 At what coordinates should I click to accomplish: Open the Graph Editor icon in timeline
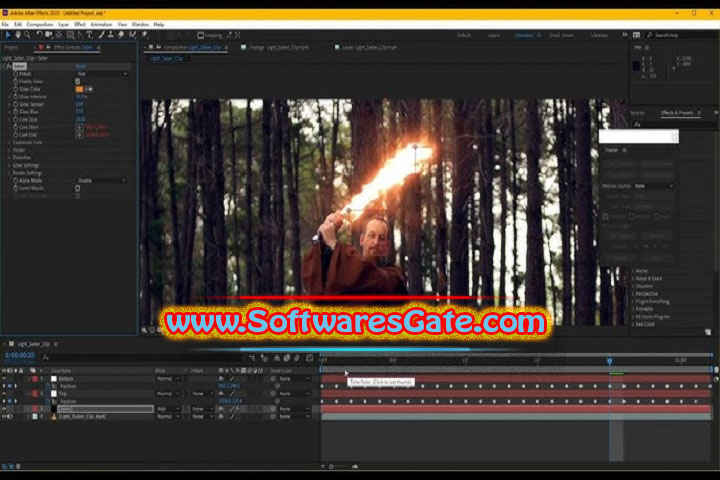(309, 358)
